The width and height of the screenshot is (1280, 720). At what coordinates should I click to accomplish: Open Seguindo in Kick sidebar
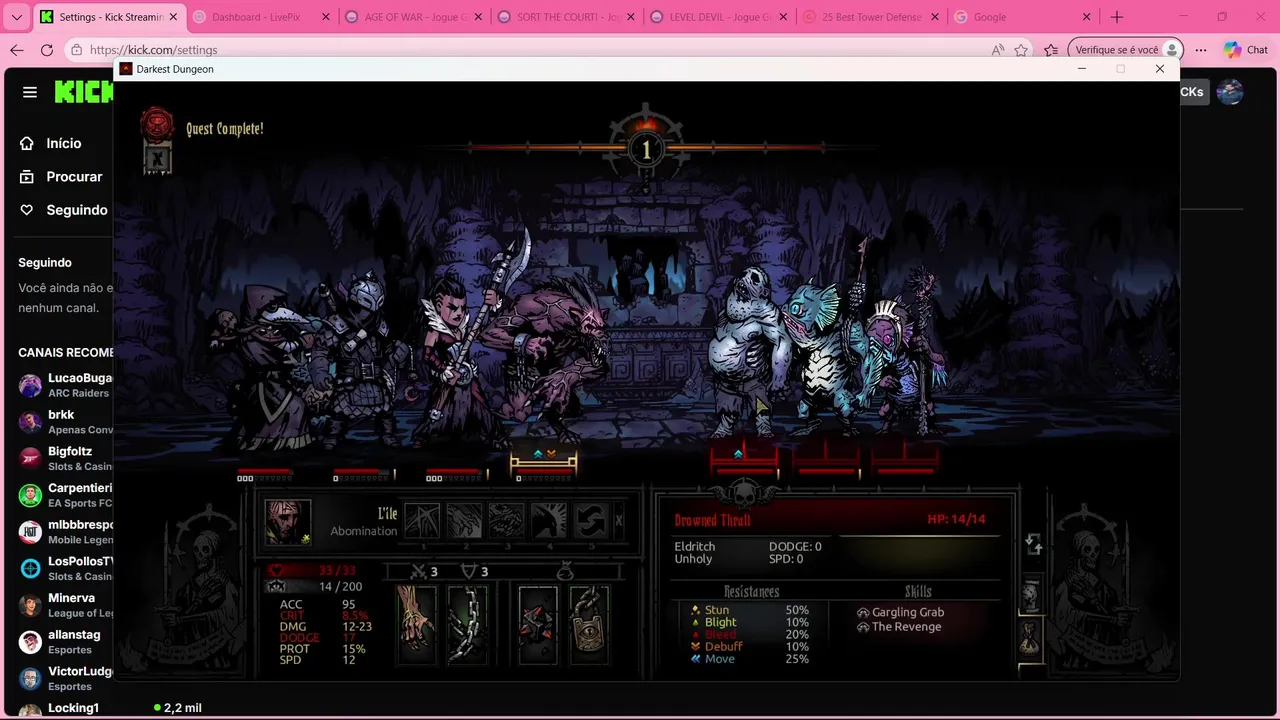[76, 210]
